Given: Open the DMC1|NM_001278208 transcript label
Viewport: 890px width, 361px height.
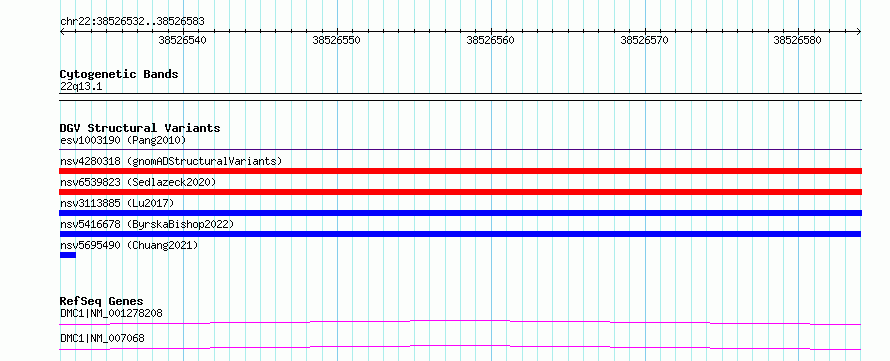Looking at the screenshot, I should (x=112, y=313).
